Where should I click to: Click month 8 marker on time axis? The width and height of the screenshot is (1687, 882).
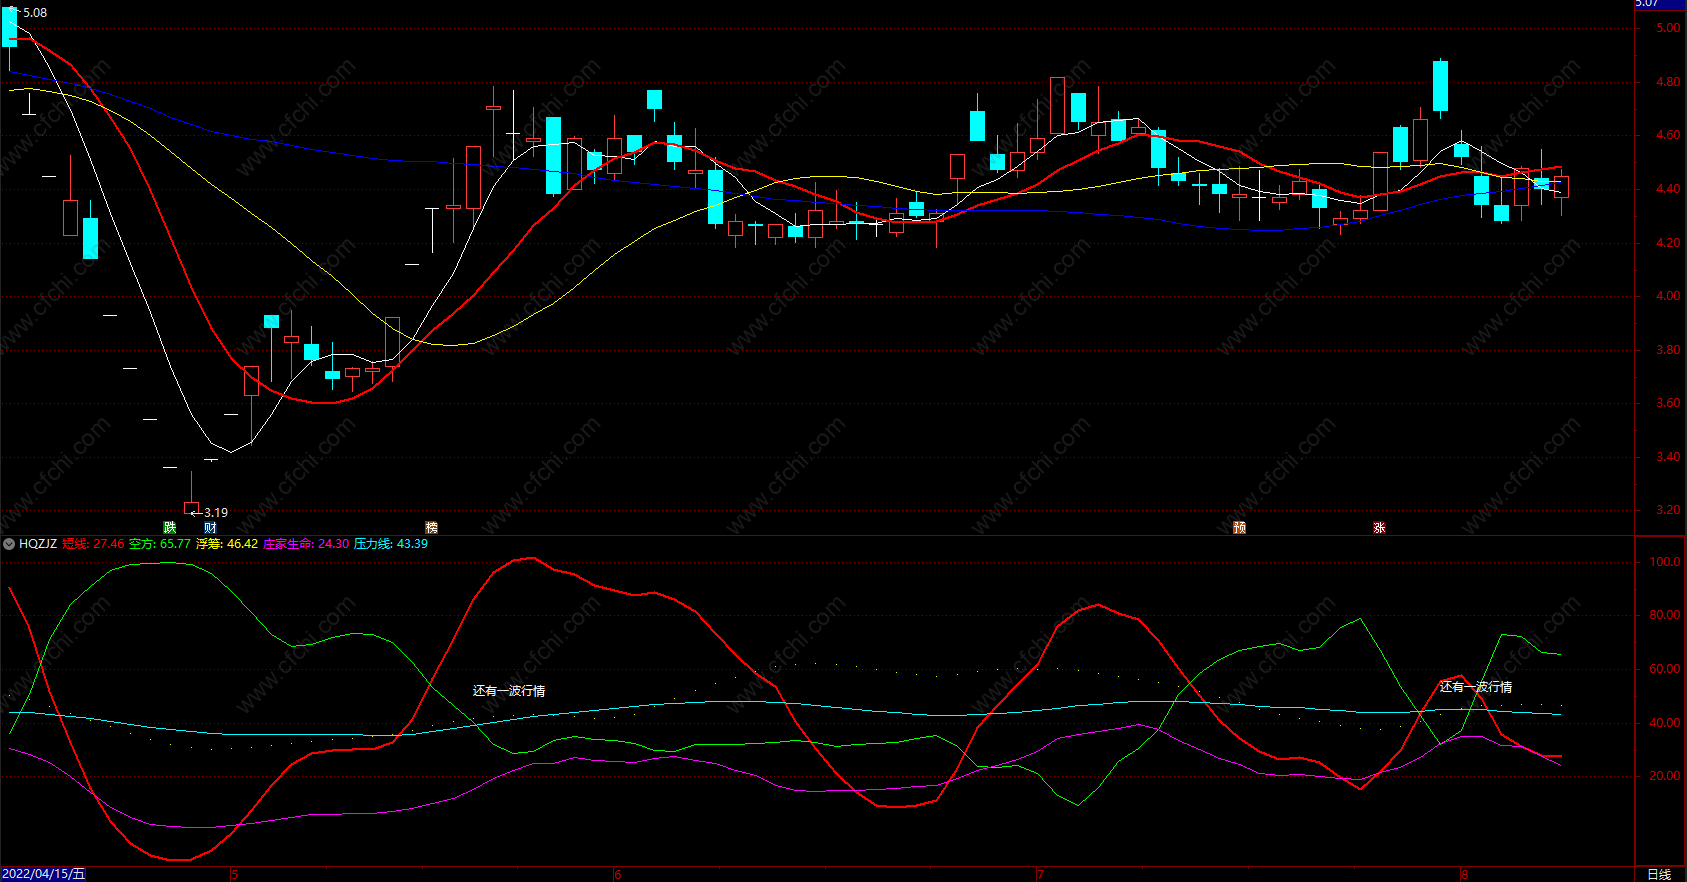click(x=1465, y=875)
